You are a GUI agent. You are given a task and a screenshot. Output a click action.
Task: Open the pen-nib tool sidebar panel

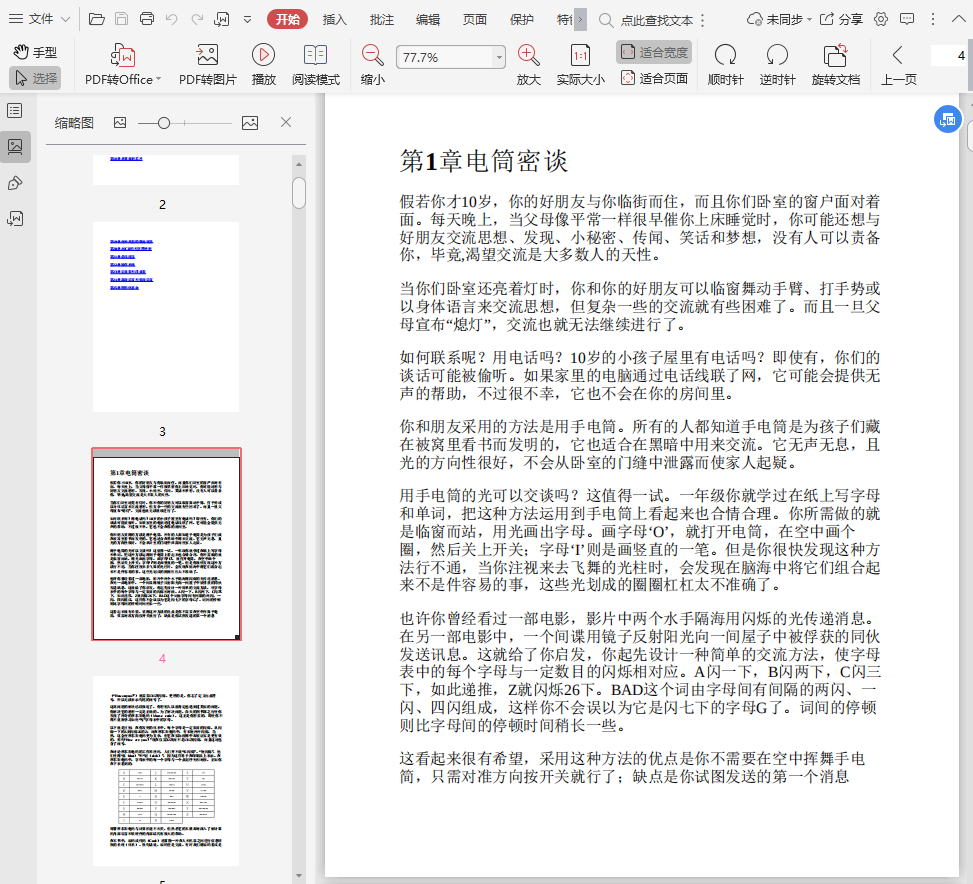click(15, 183)
